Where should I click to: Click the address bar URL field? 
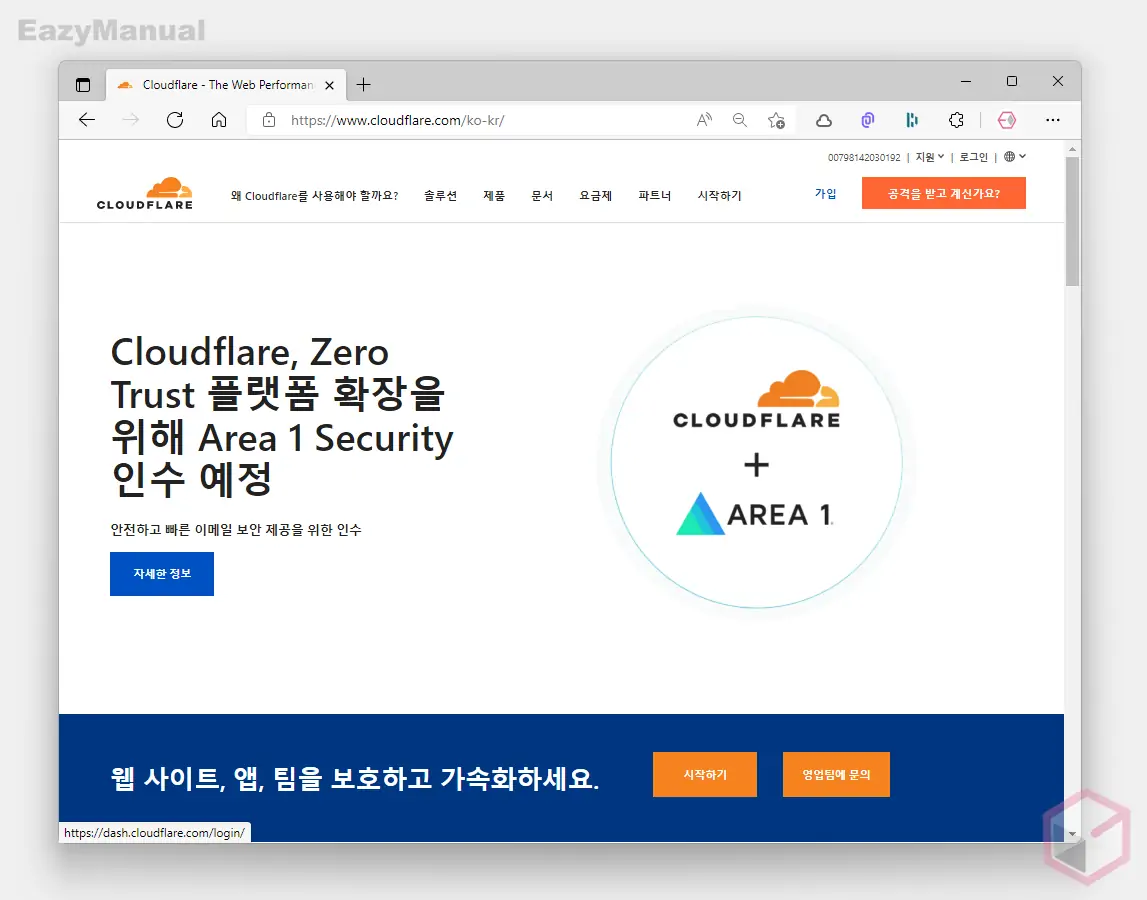tap(480, 120)
